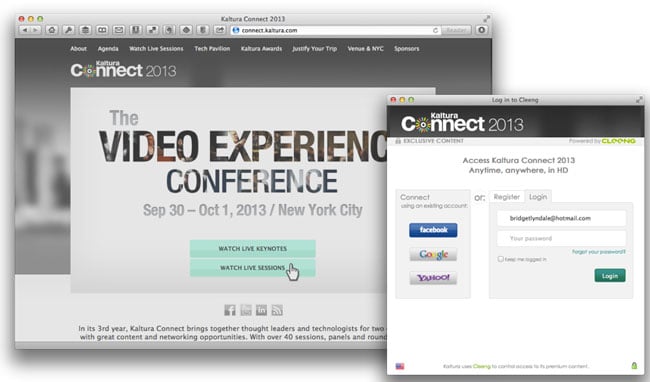Select the Login tab
This screenshot has height=382, width=650.
click(x=538, y=197)
